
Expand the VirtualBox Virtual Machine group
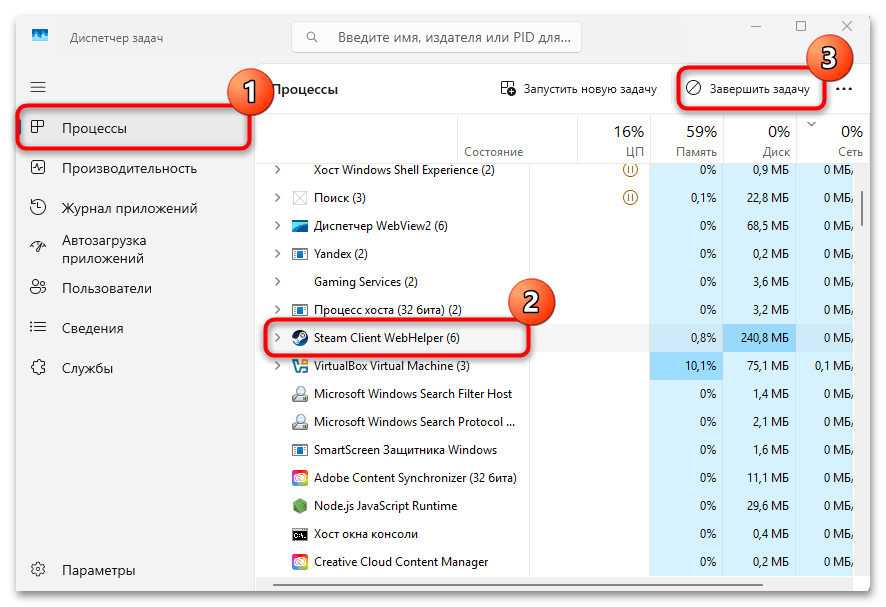pyautogui.click(x=277, y=366)
